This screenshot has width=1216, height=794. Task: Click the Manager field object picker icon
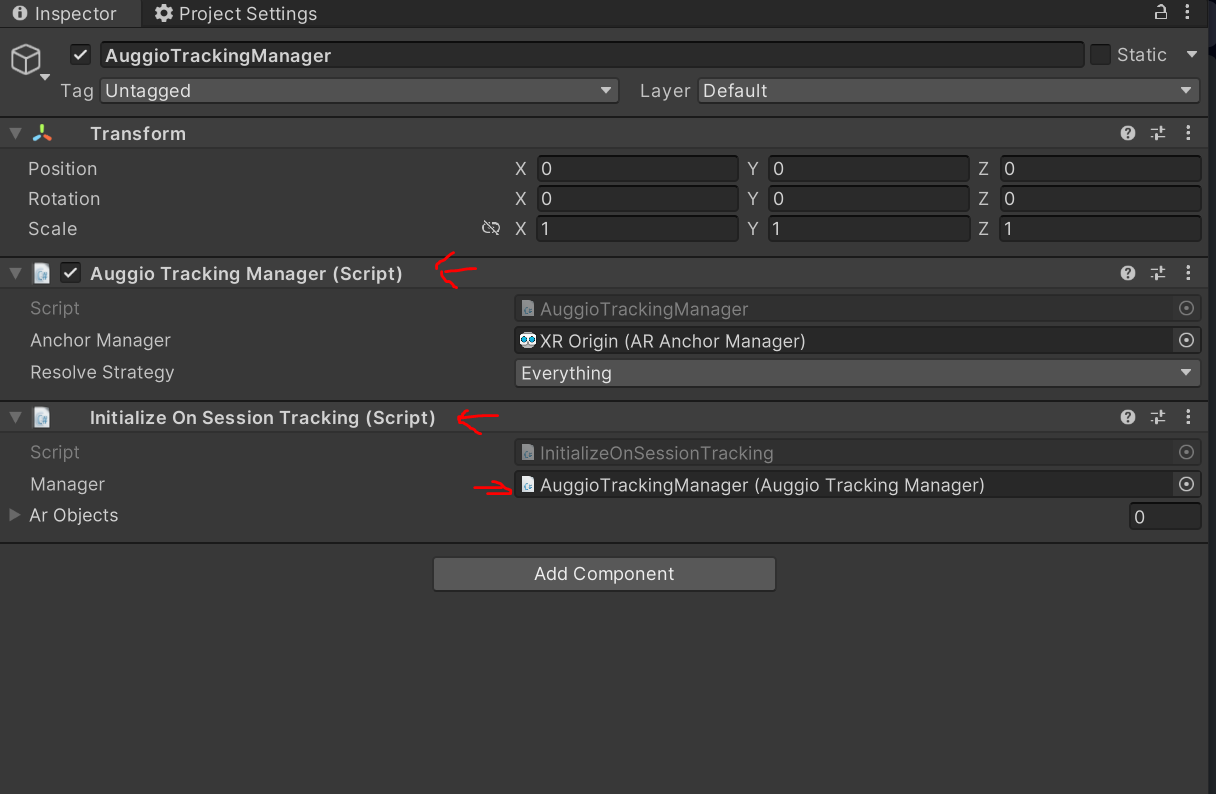click(1186, 485)
